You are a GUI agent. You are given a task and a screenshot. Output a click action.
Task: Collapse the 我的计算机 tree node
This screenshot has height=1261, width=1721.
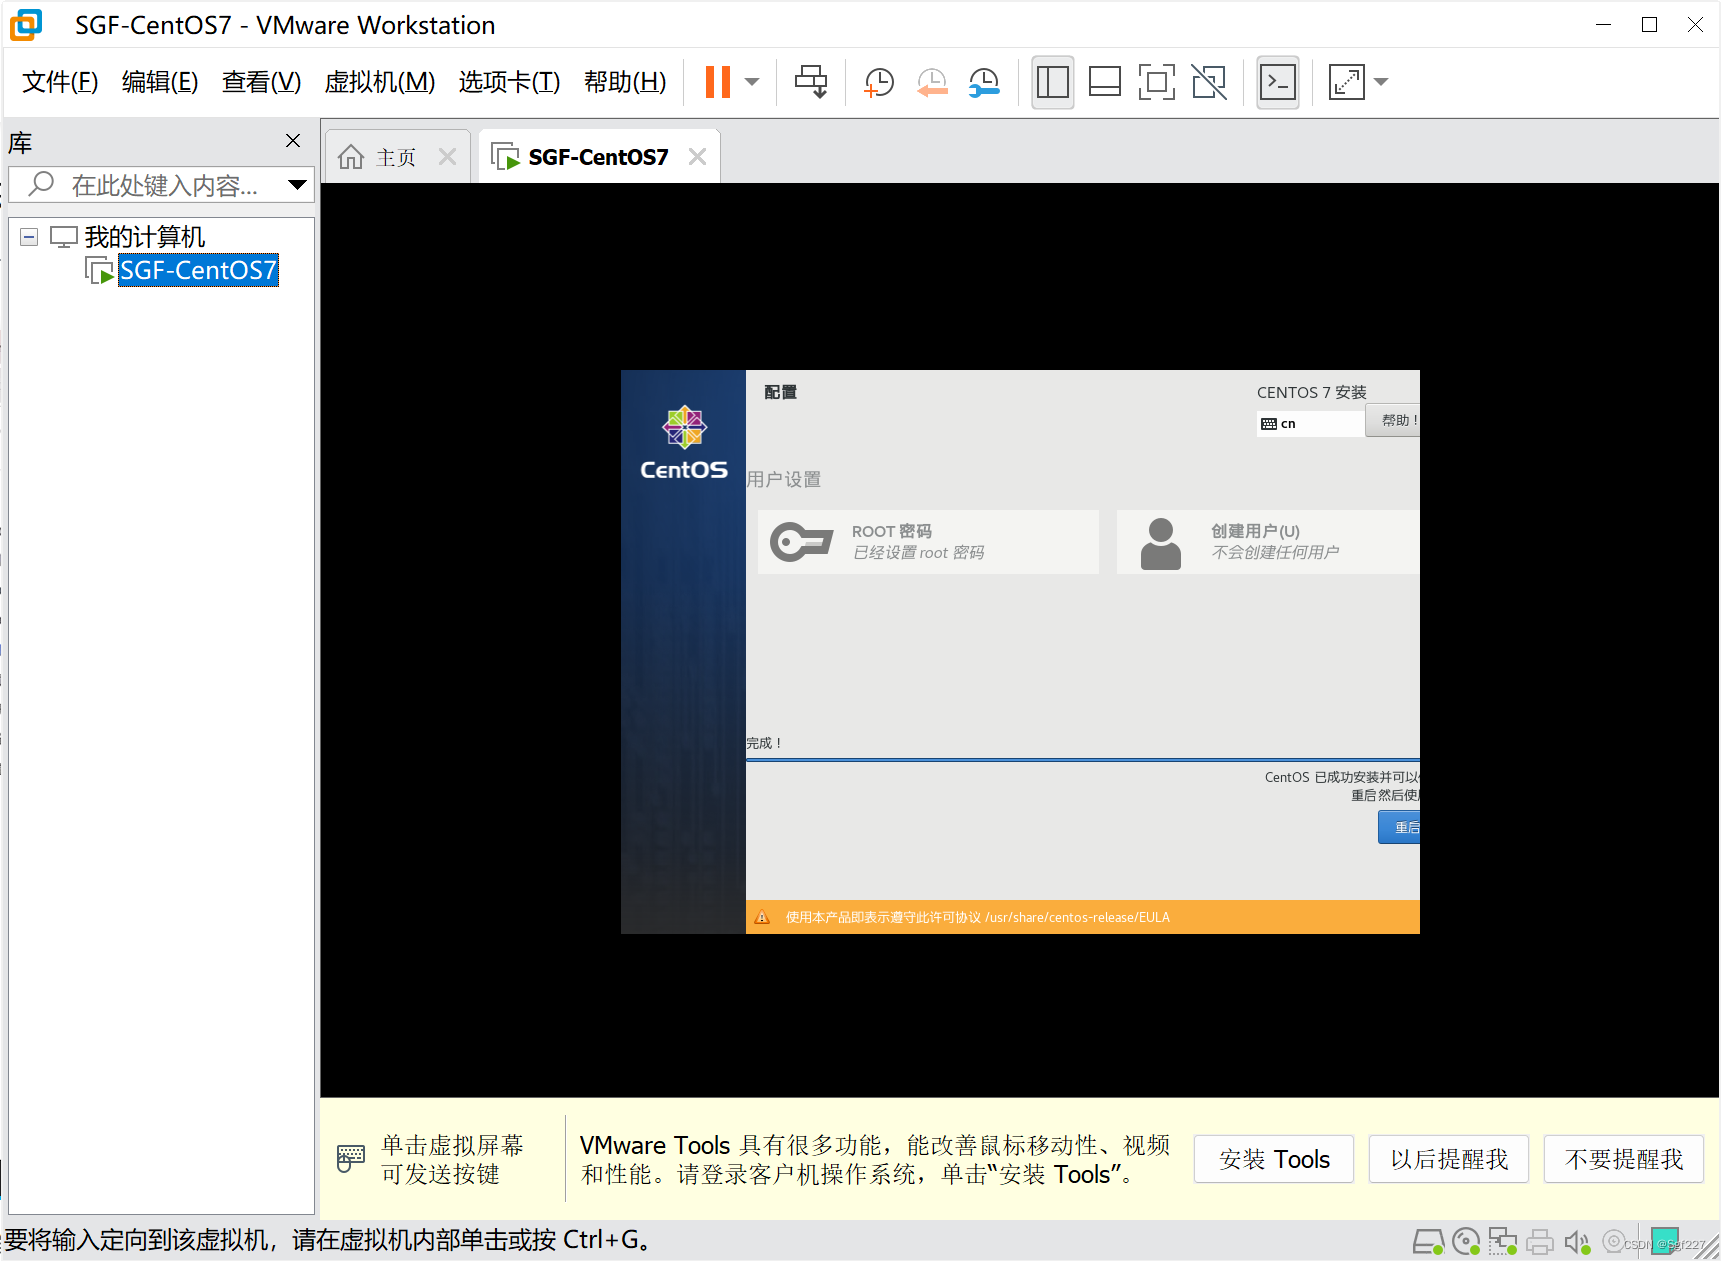[29, 237]
